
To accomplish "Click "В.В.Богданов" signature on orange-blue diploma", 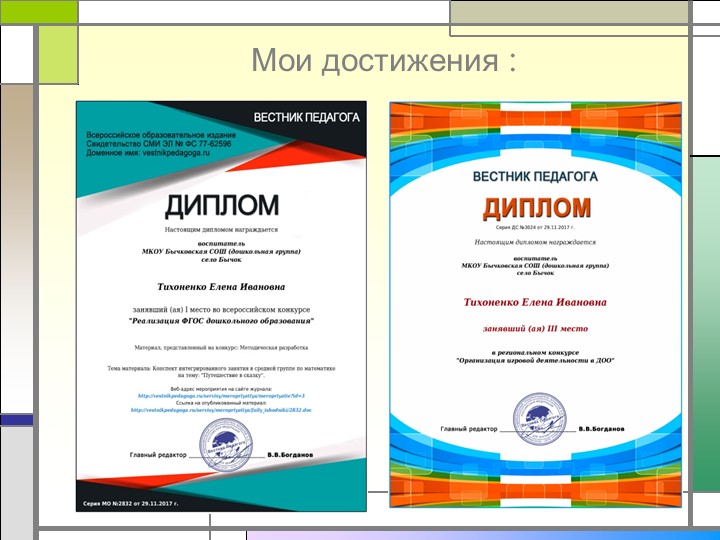I will [602, 429].
